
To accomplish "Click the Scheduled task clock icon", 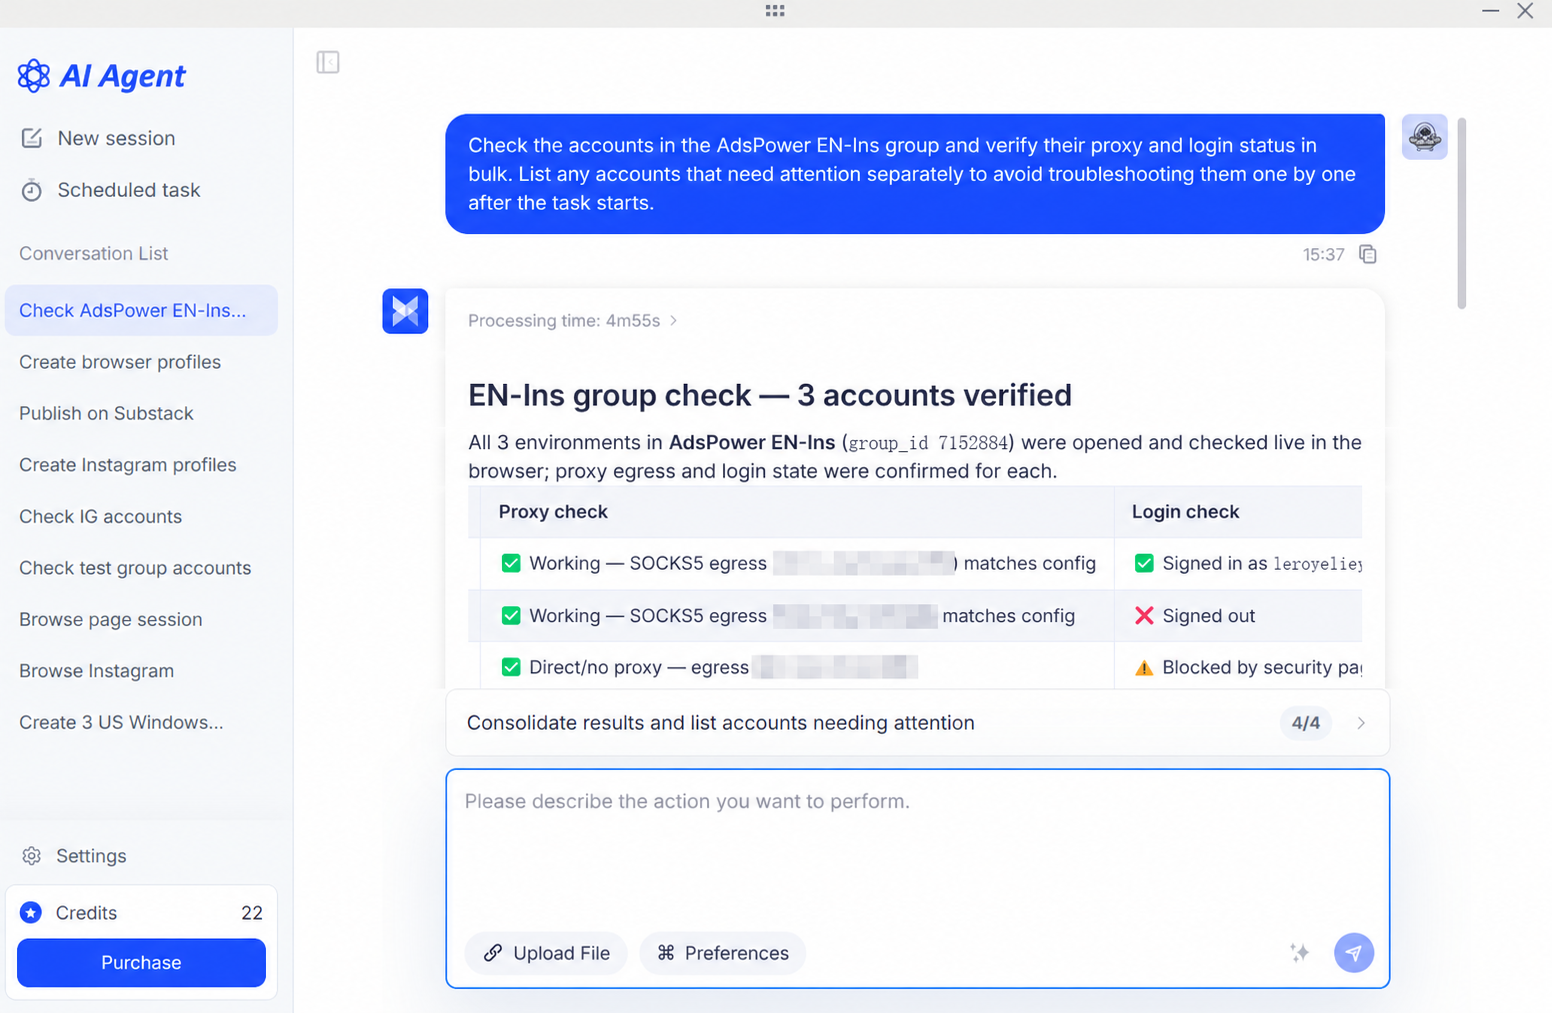I will tap(32, 190).
